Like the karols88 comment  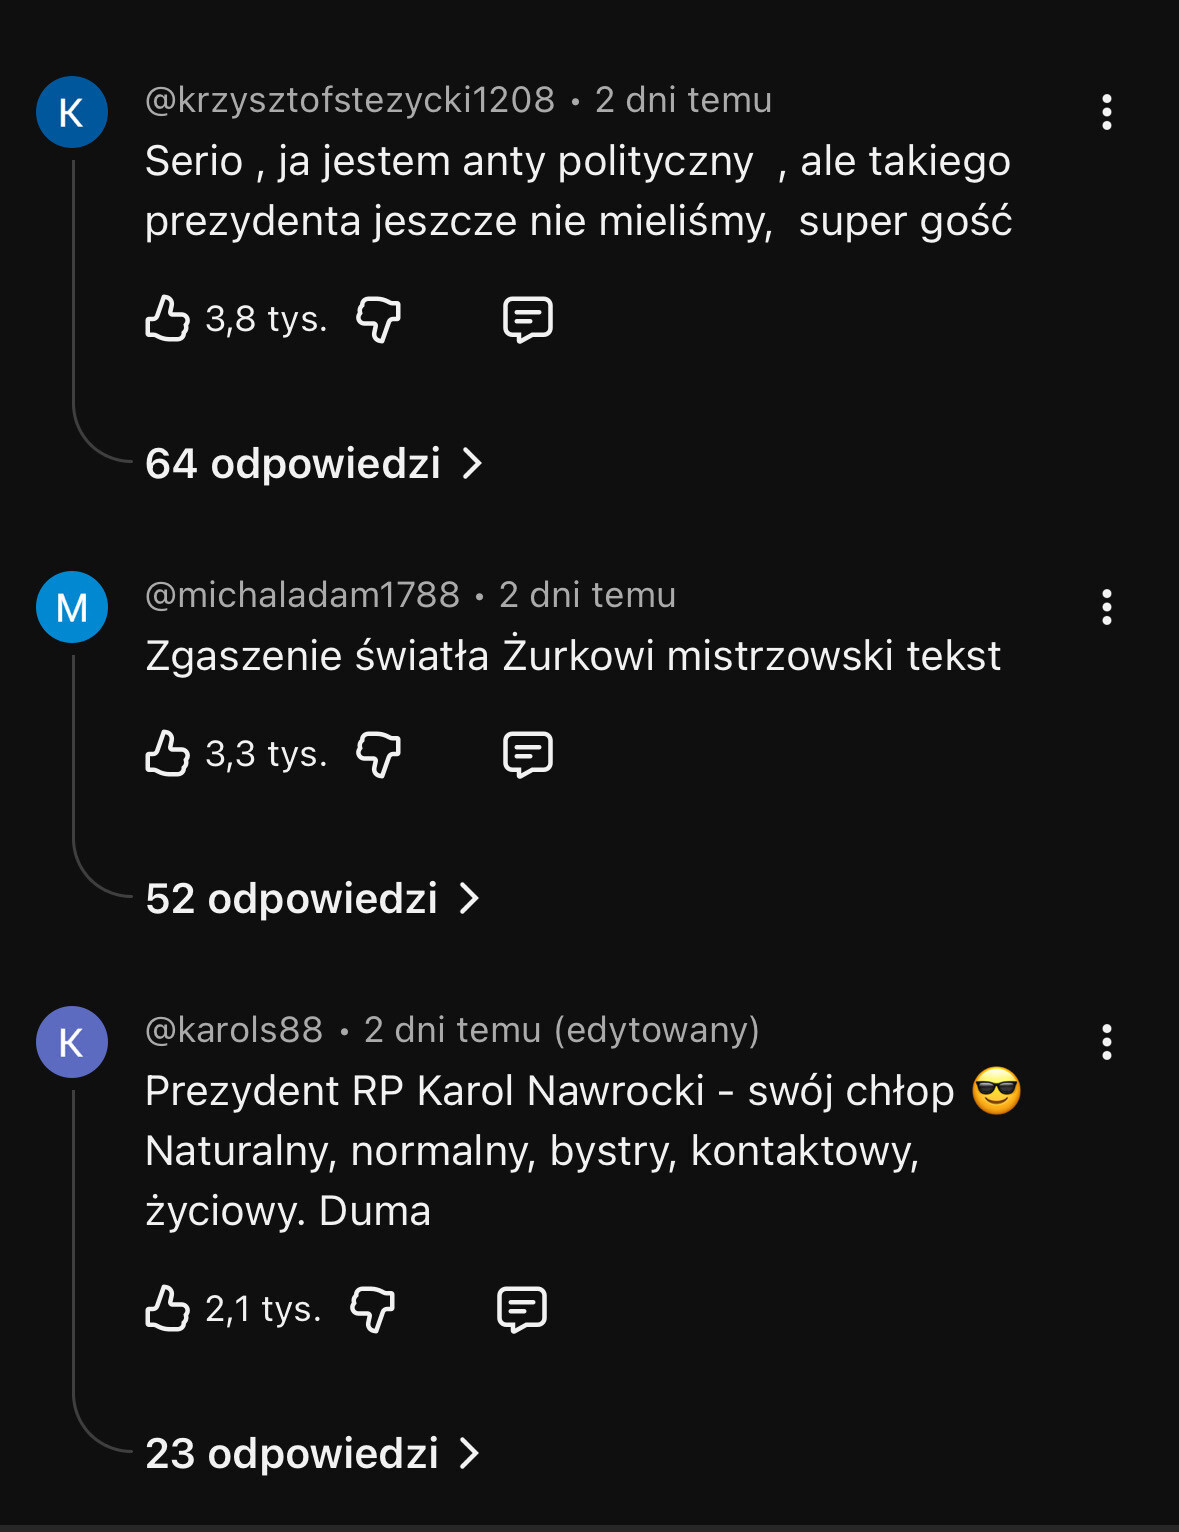[x=168, y=1309]
